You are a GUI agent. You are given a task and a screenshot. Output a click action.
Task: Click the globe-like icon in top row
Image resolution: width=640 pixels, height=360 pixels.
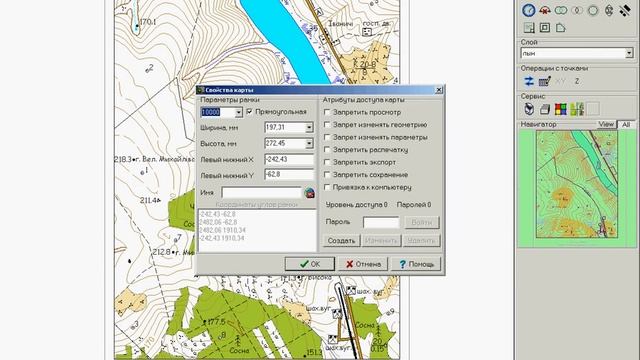point(609,10)
